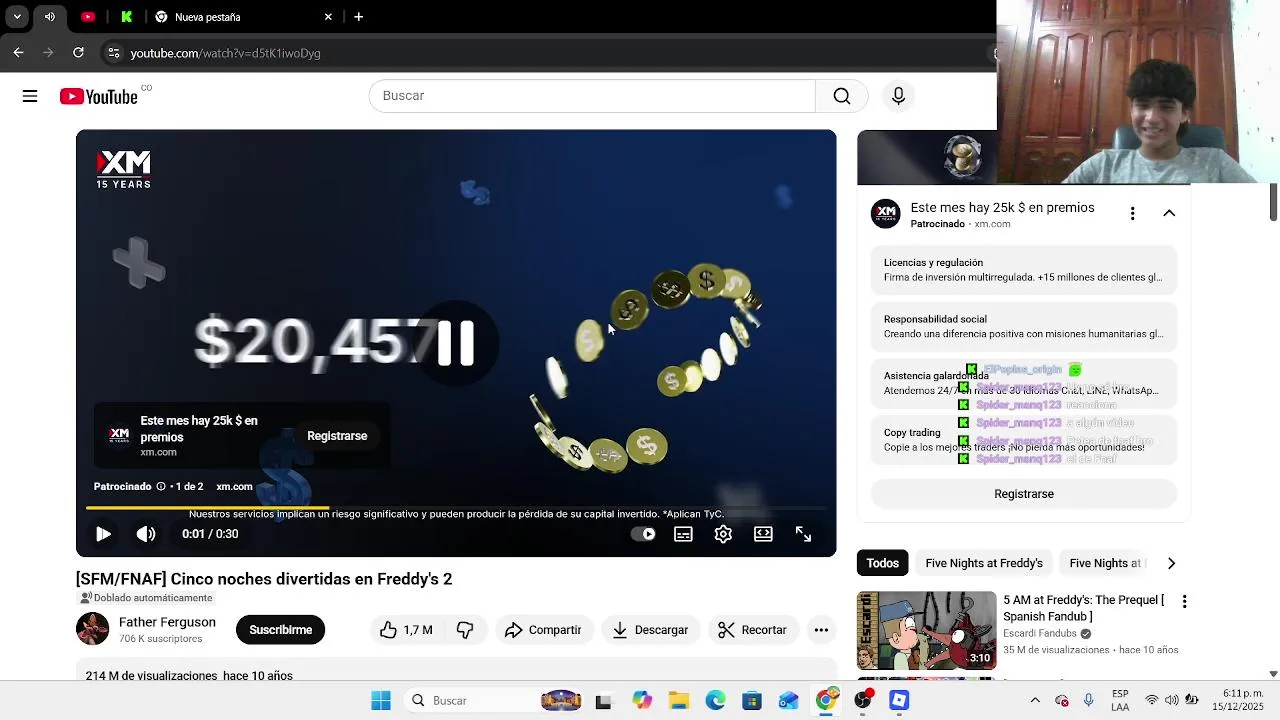Go to the YouTube home logo
1280x720 pixels.
pos(98,96)
